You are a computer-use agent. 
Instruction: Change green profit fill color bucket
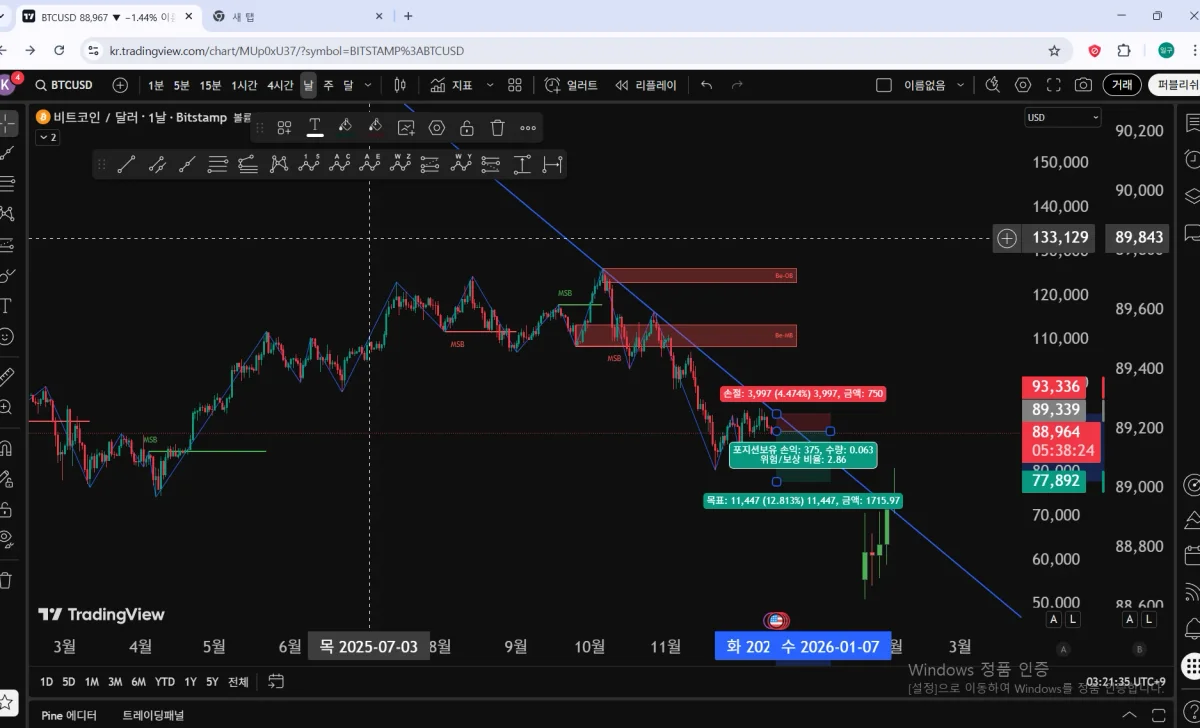pos(345,127)
